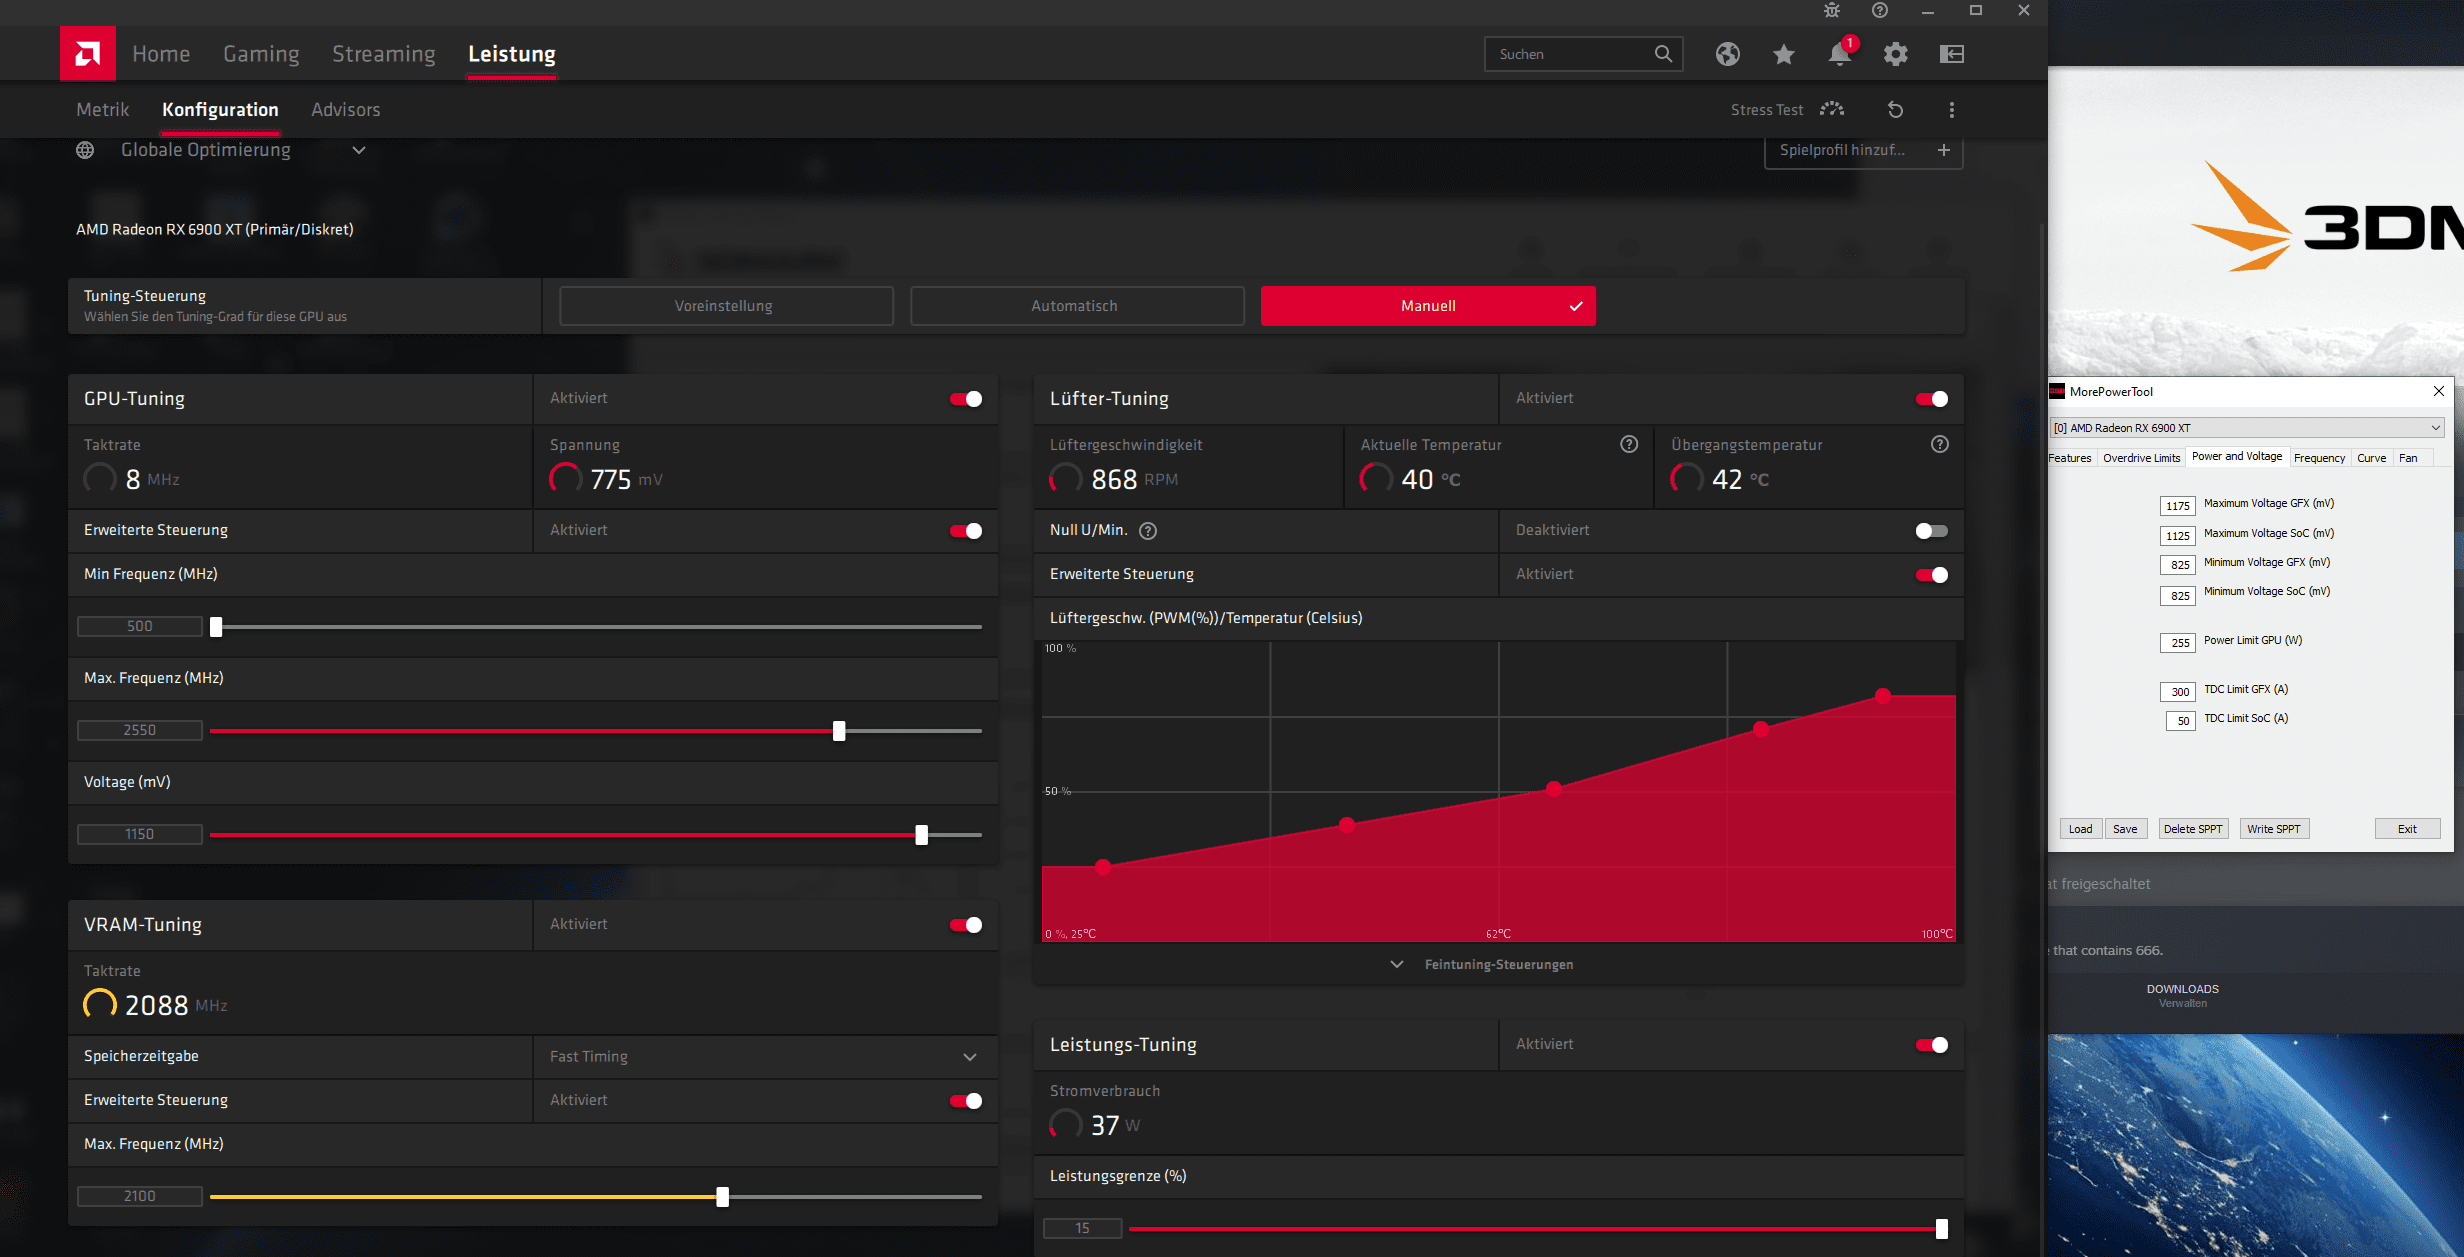Image resolution: width=2464 pixels, height=1257 pixels.
Task: Show help for Aktuelle Temperatur
Action: (1629, 444)
